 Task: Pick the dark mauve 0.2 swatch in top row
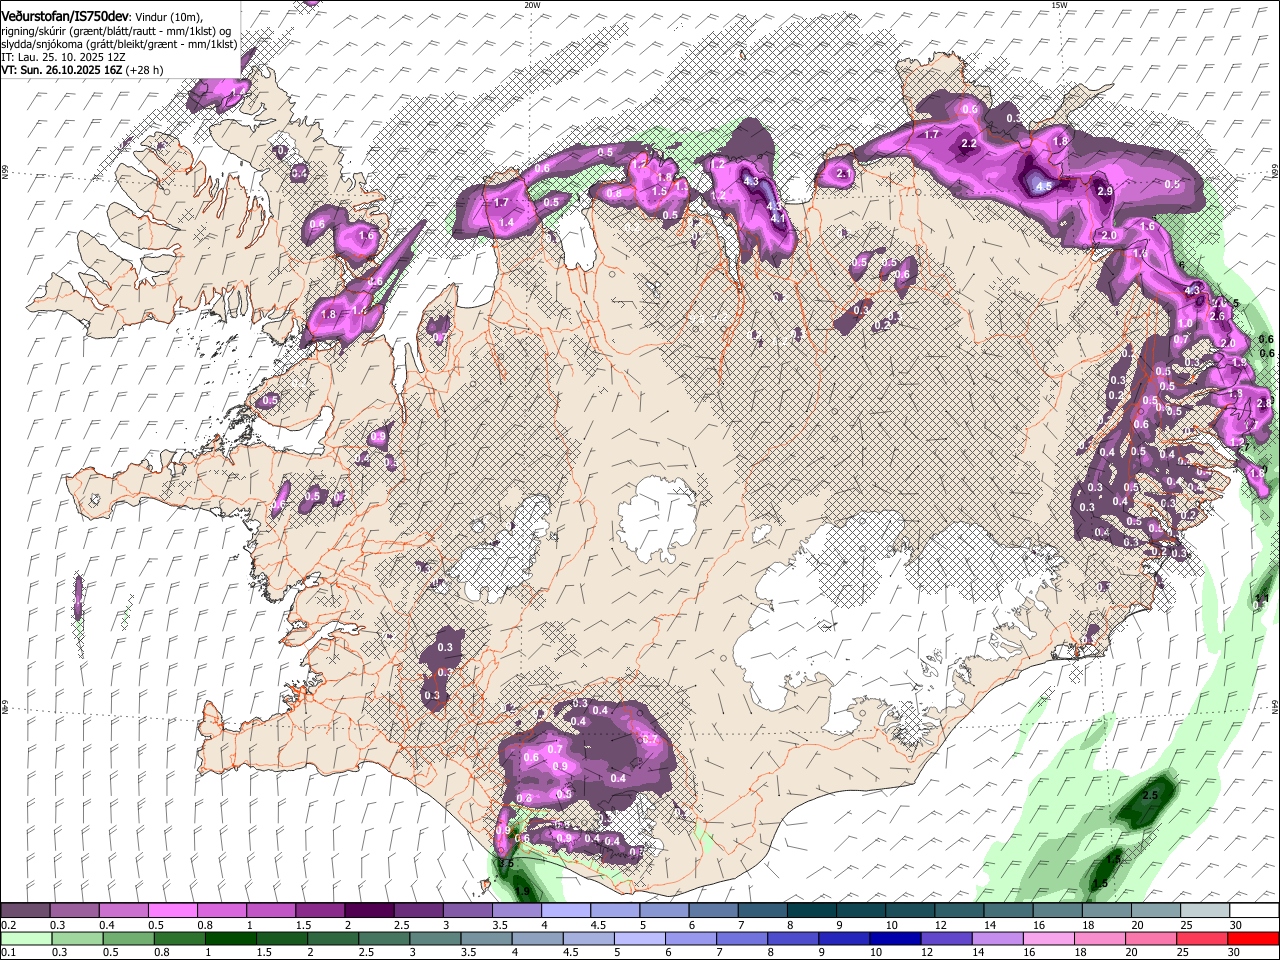[x=25, y=911]
